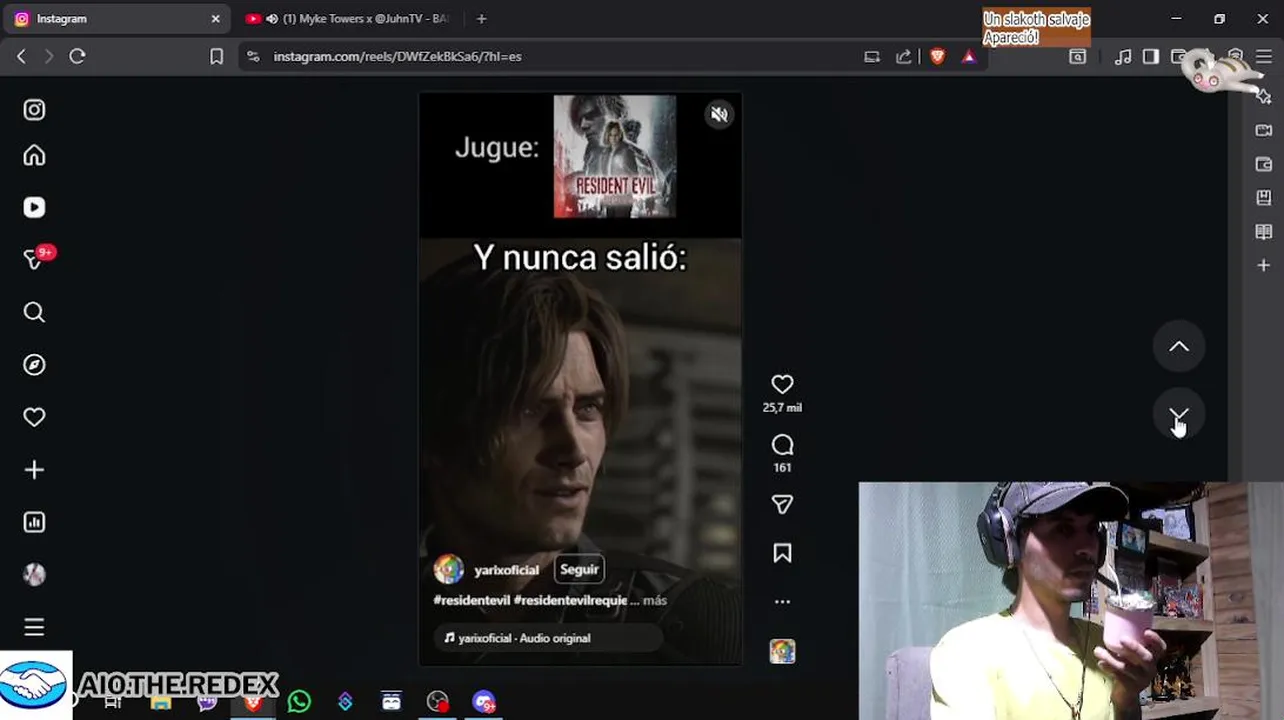Open OBS Studio from the taskbar
This screenshot has height=720, width=1284.
pyautogui.click(x=438, y=702)
